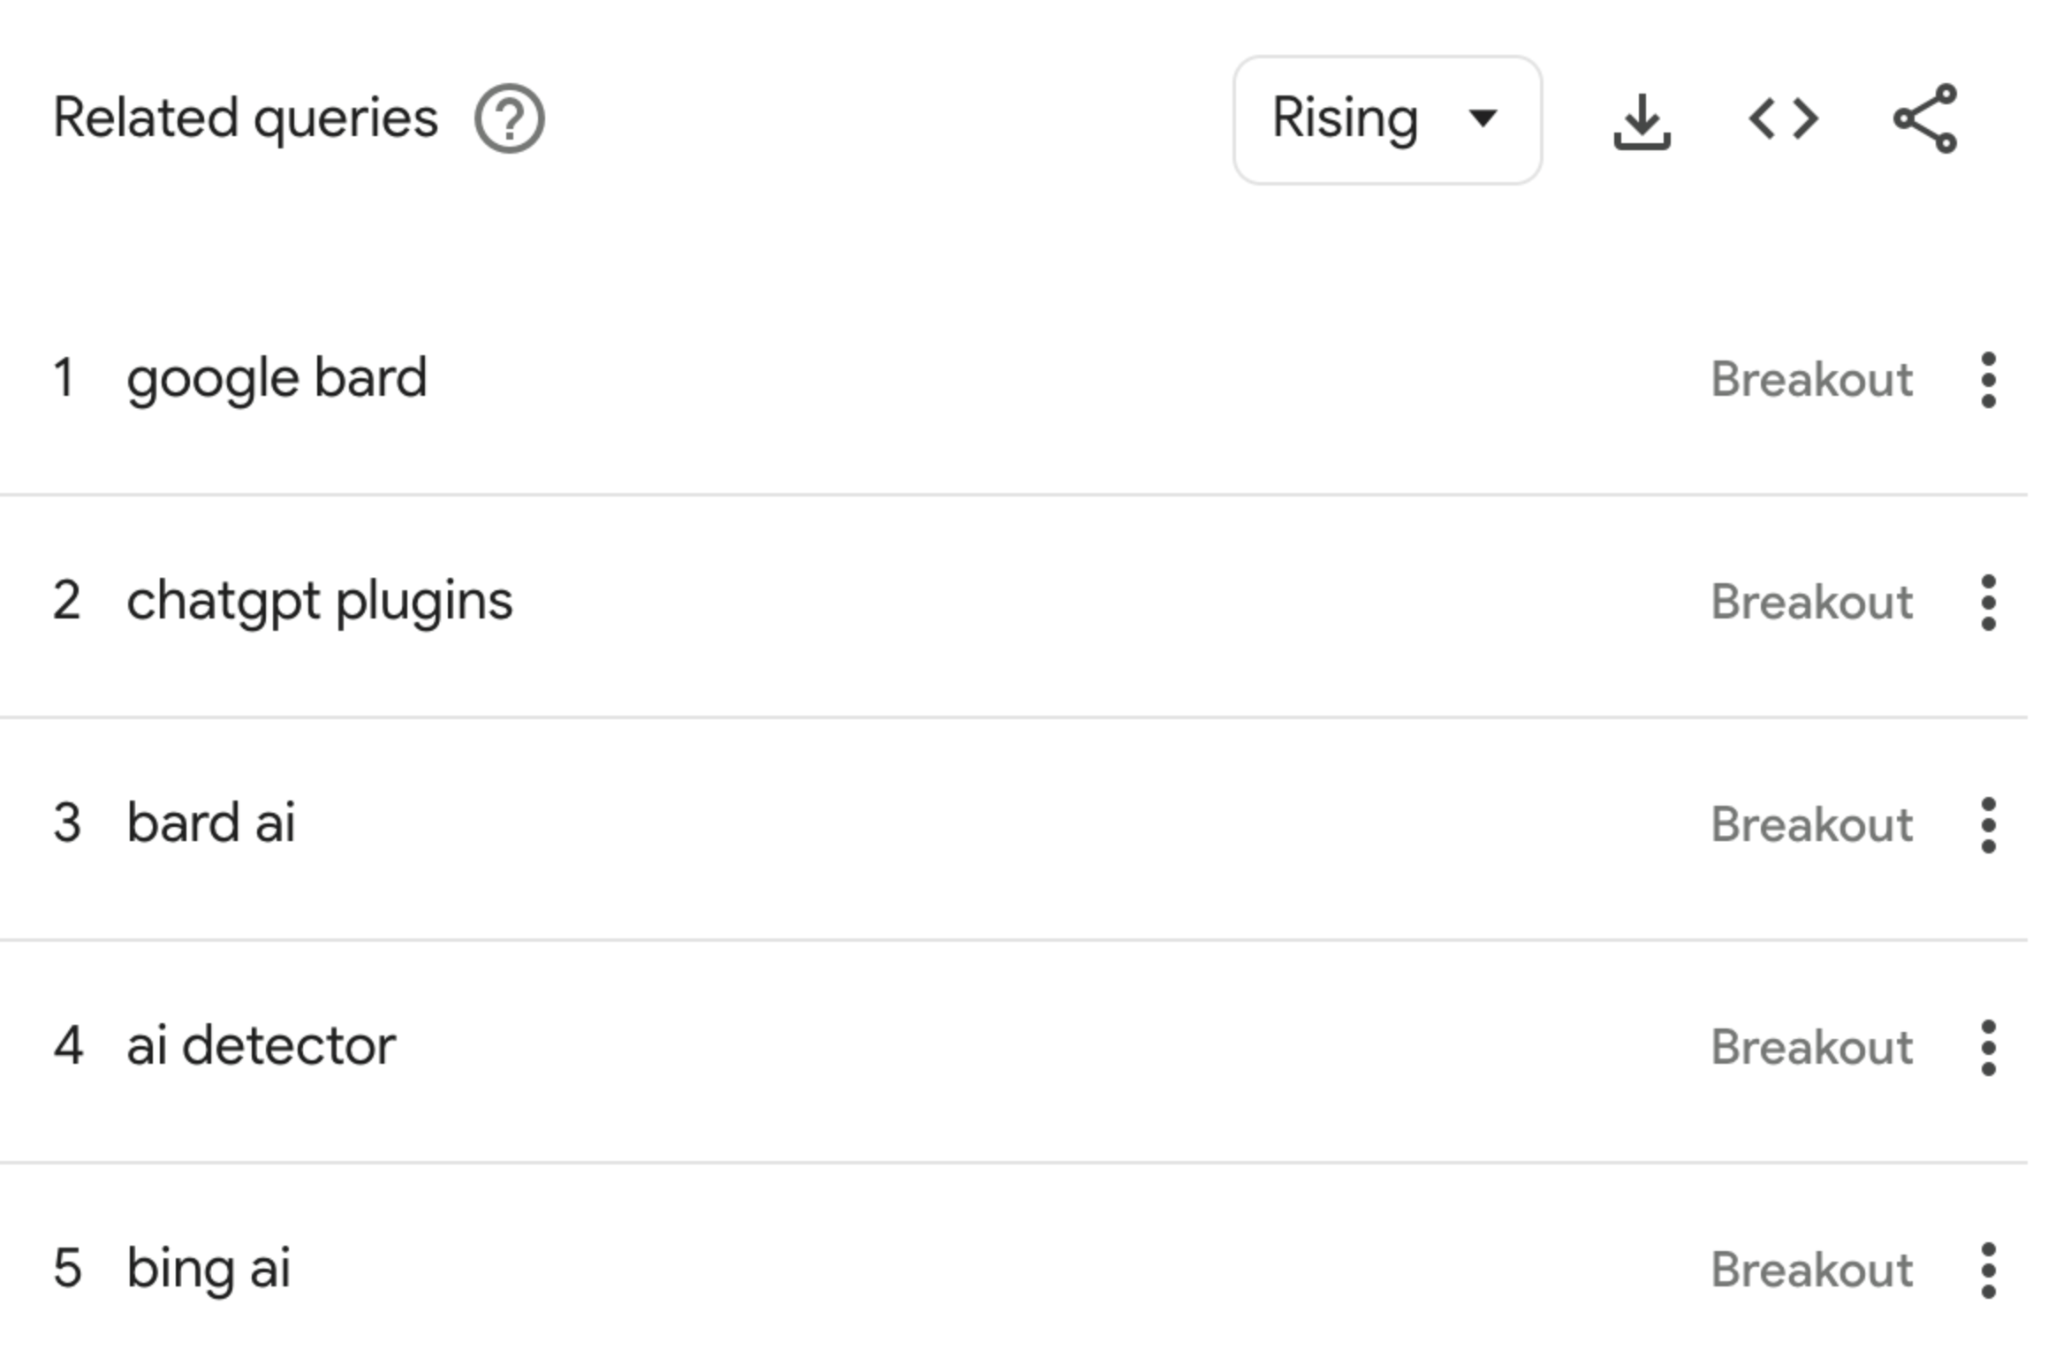Click the share icon

[1925, 118]
